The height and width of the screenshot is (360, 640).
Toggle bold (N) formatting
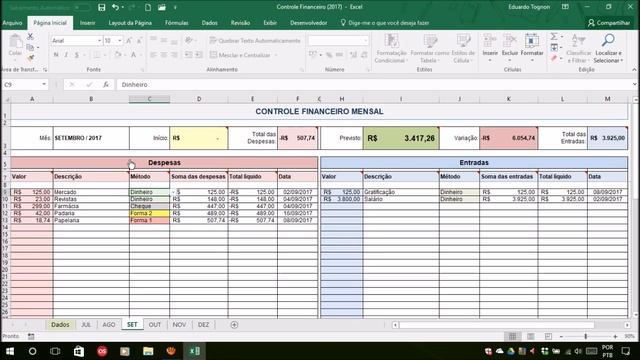56,55
